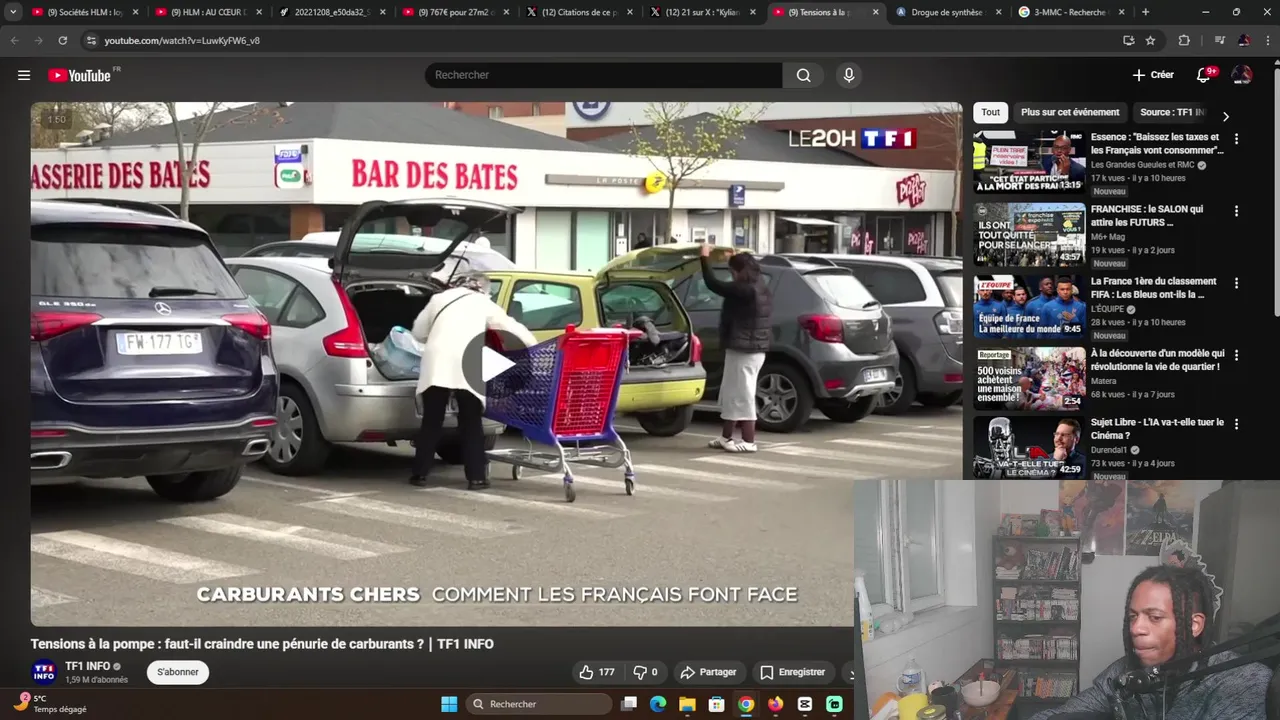The image size is (1280, 720).
Task: Open the notifications bell
Action: coord(1204,75)
